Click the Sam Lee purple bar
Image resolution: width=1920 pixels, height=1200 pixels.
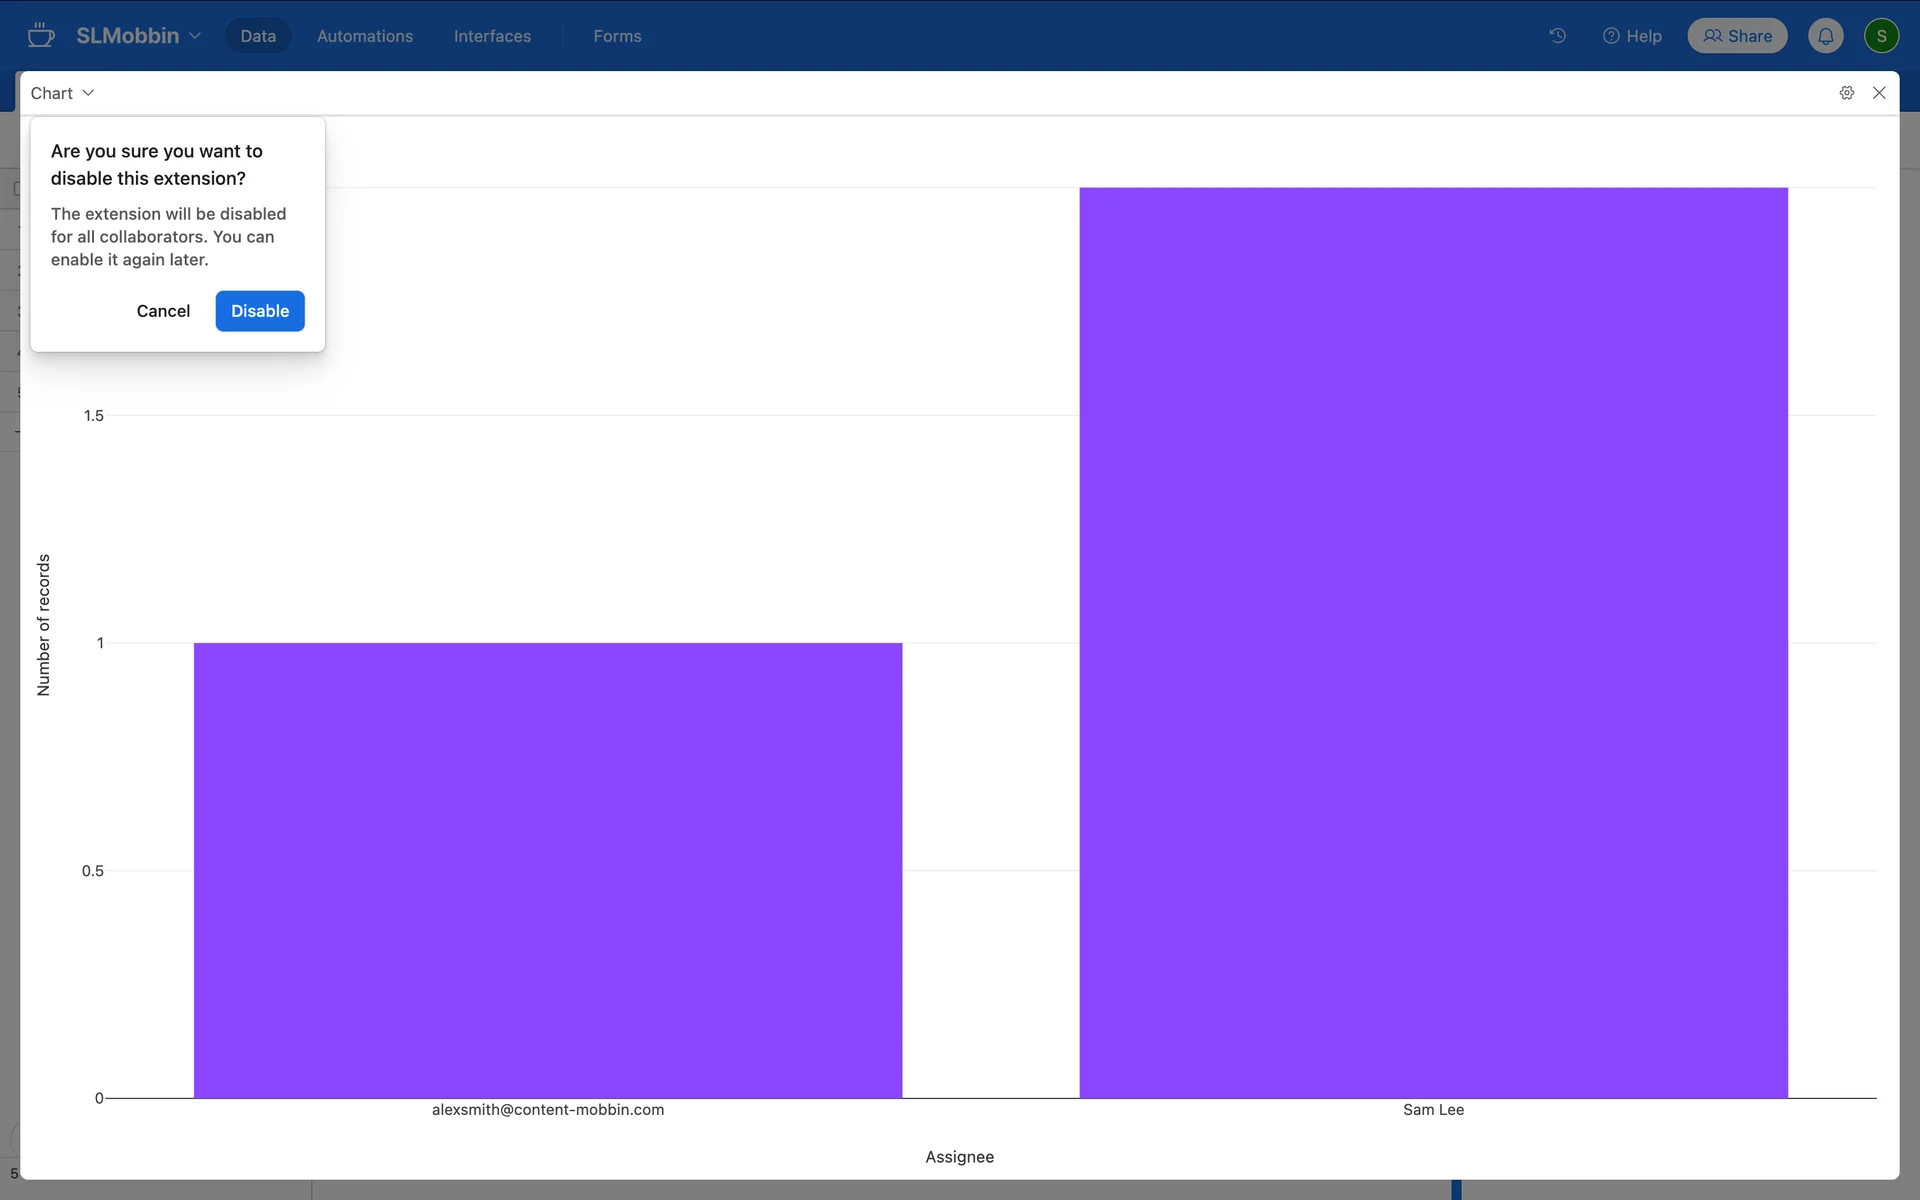1432,642
